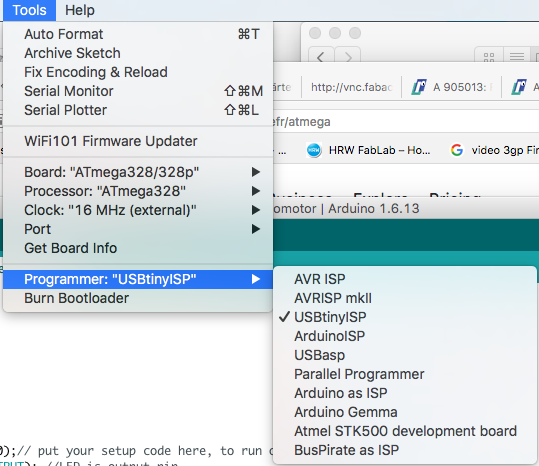This screenshot has height=466, width=539.
Task: Choose Archive Sketch
Action: click(x=138, y=53)
